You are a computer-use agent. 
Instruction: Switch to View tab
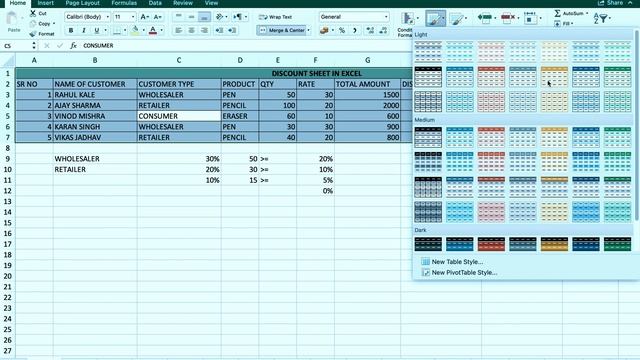[211, 3]
